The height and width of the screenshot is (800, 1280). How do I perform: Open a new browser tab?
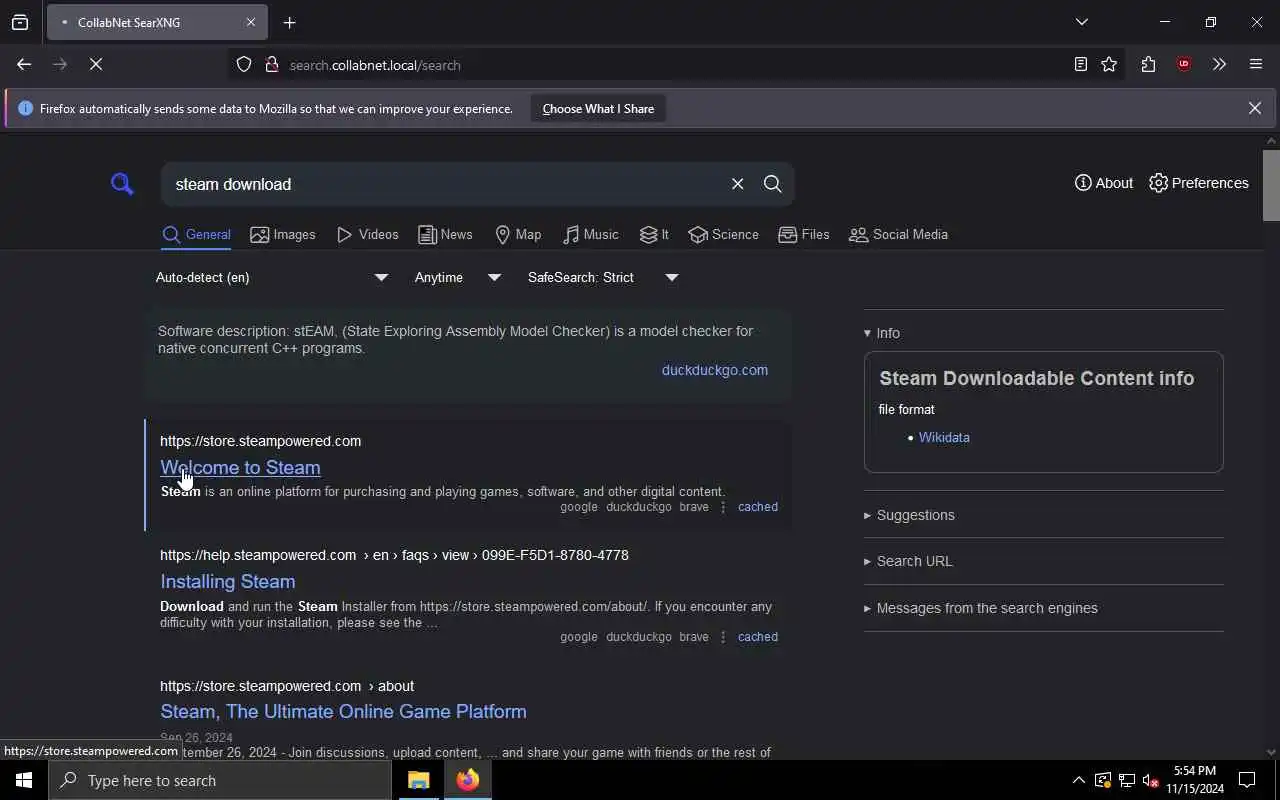tap(290, 22)
